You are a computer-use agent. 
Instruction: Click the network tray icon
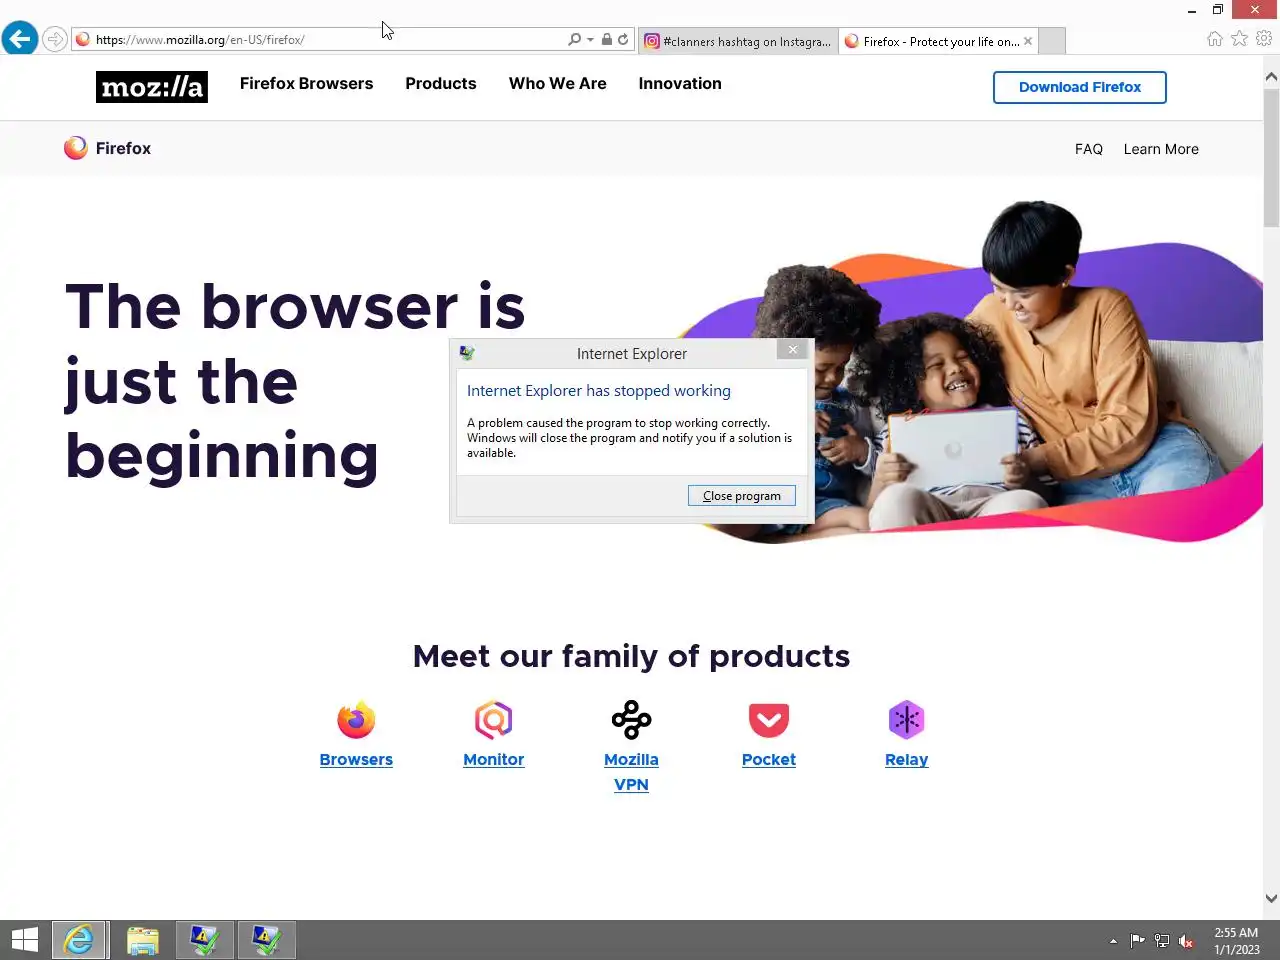[1161, 941]
